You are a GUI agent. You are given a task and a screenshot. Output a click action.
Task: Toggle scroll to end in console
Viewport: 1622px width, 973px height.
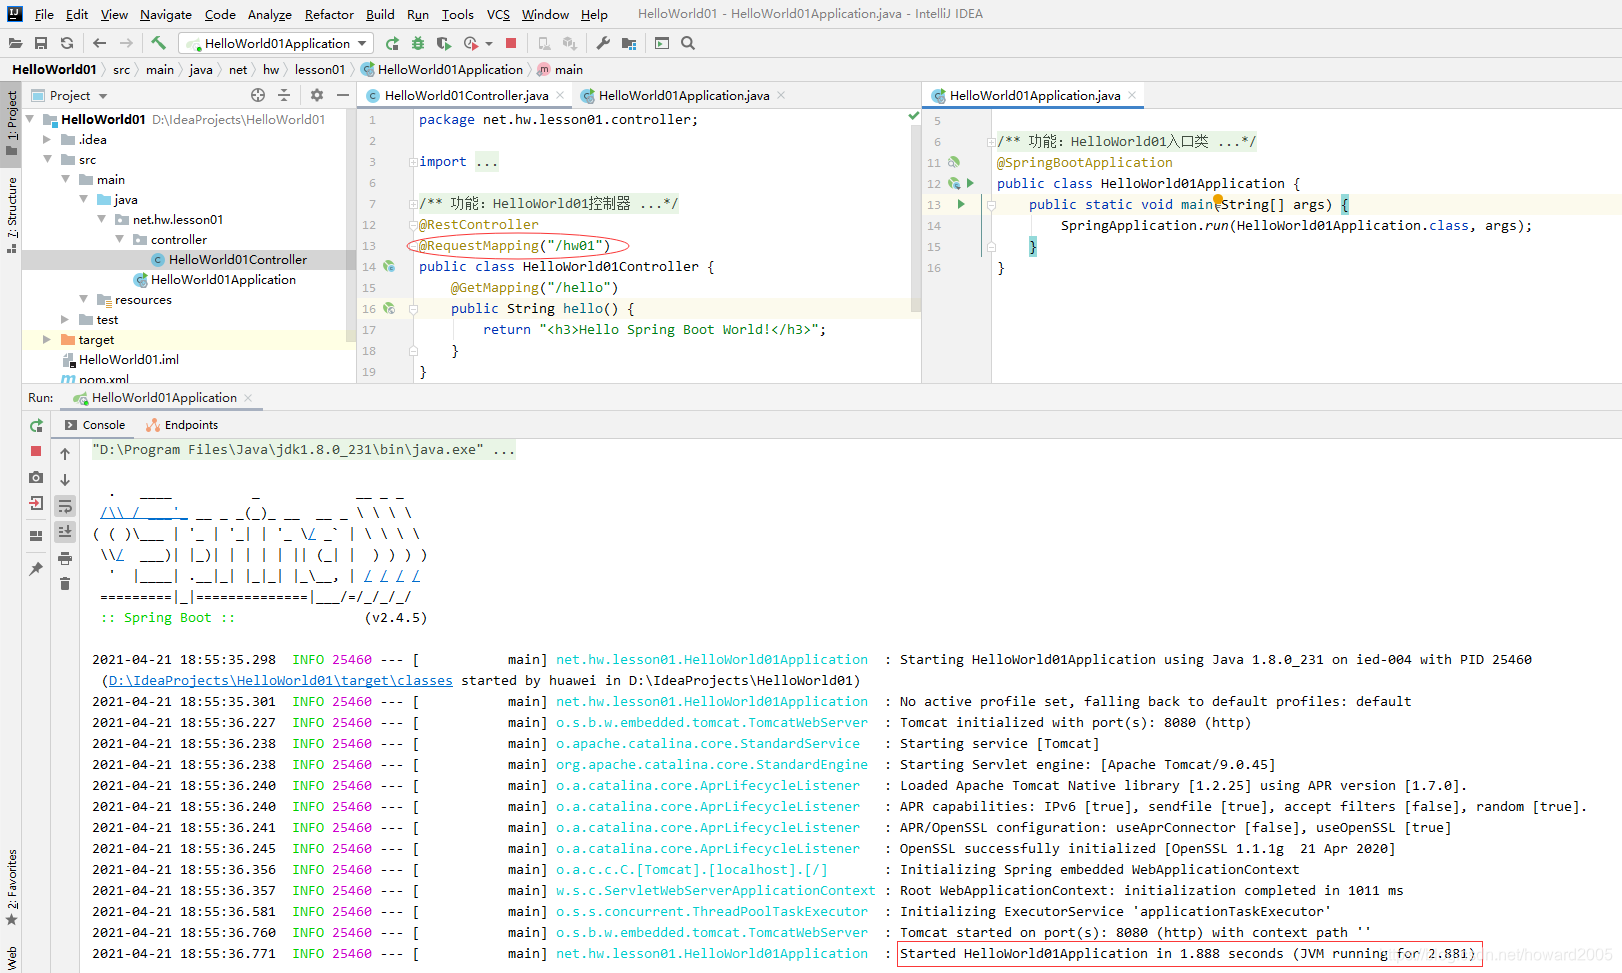[65, 532]
